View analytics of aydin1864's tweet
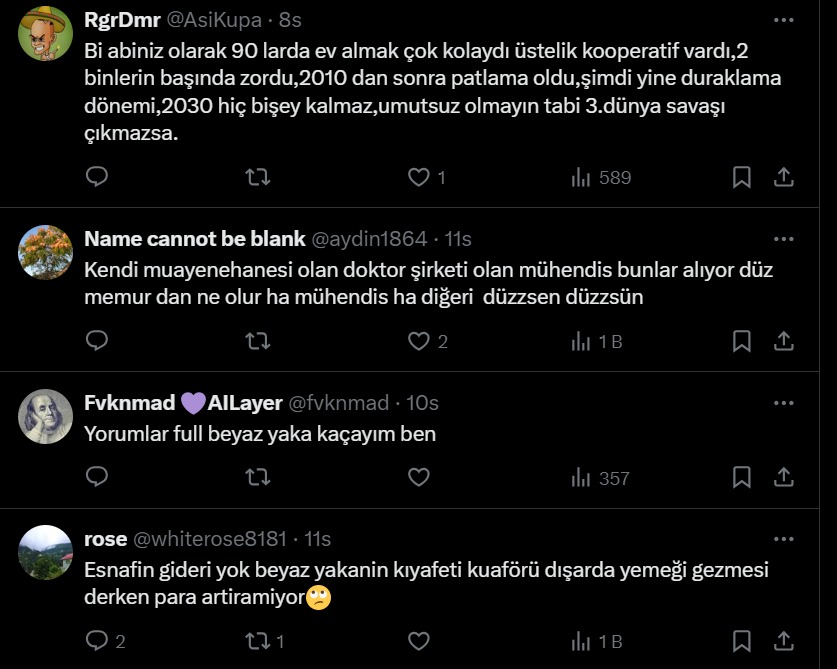The width and height of the screenshot is (837, 669). coord(597,341)
